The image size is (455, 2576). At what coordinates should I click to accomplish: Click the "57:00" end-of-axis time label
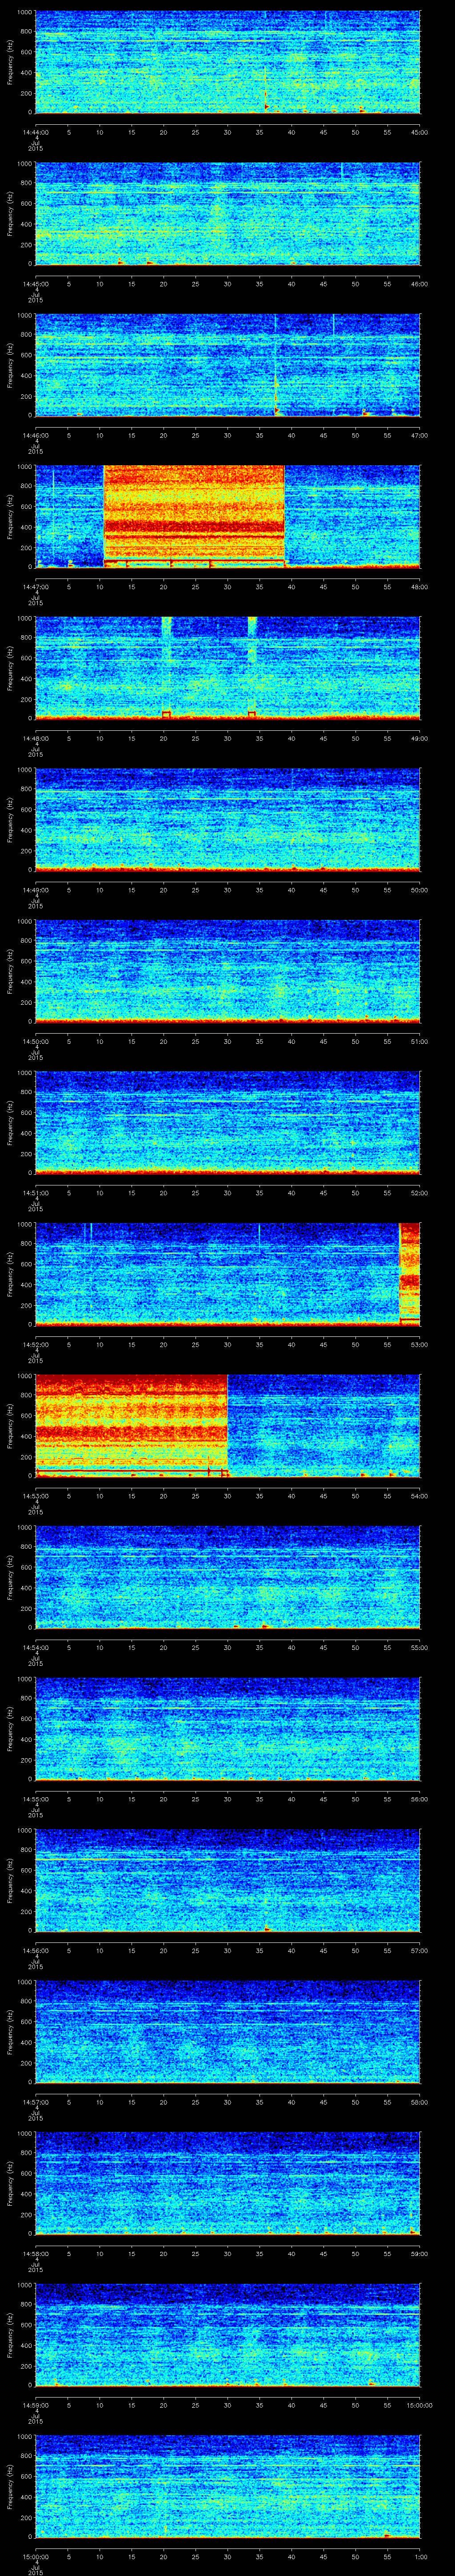[x=419, y=1950]
